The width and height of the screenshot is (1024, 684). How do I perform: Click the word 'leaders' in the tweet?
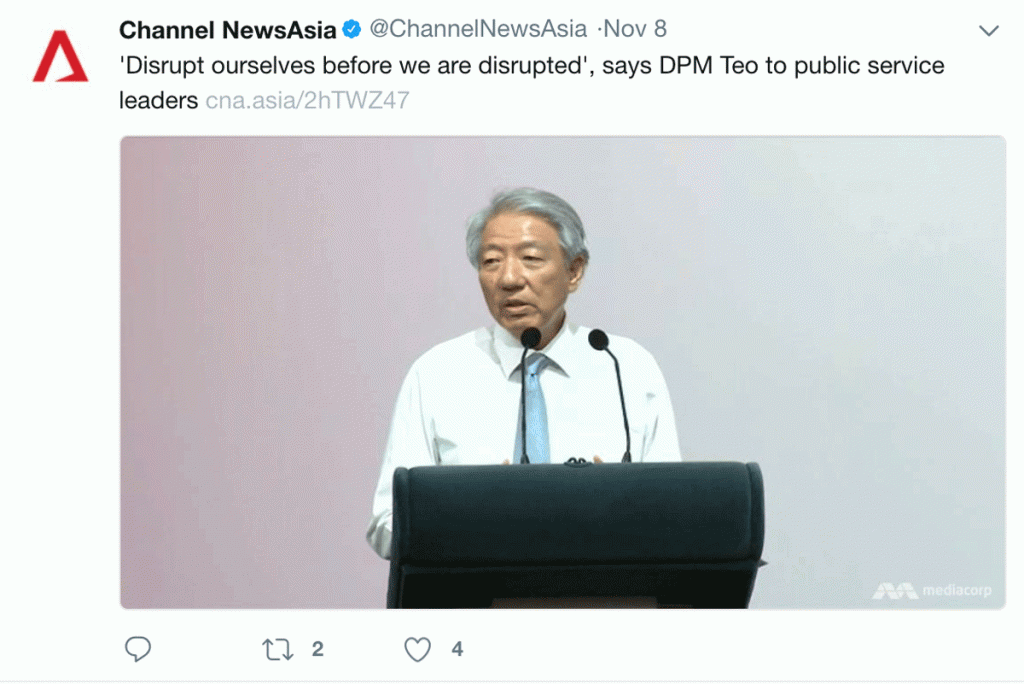158,101
